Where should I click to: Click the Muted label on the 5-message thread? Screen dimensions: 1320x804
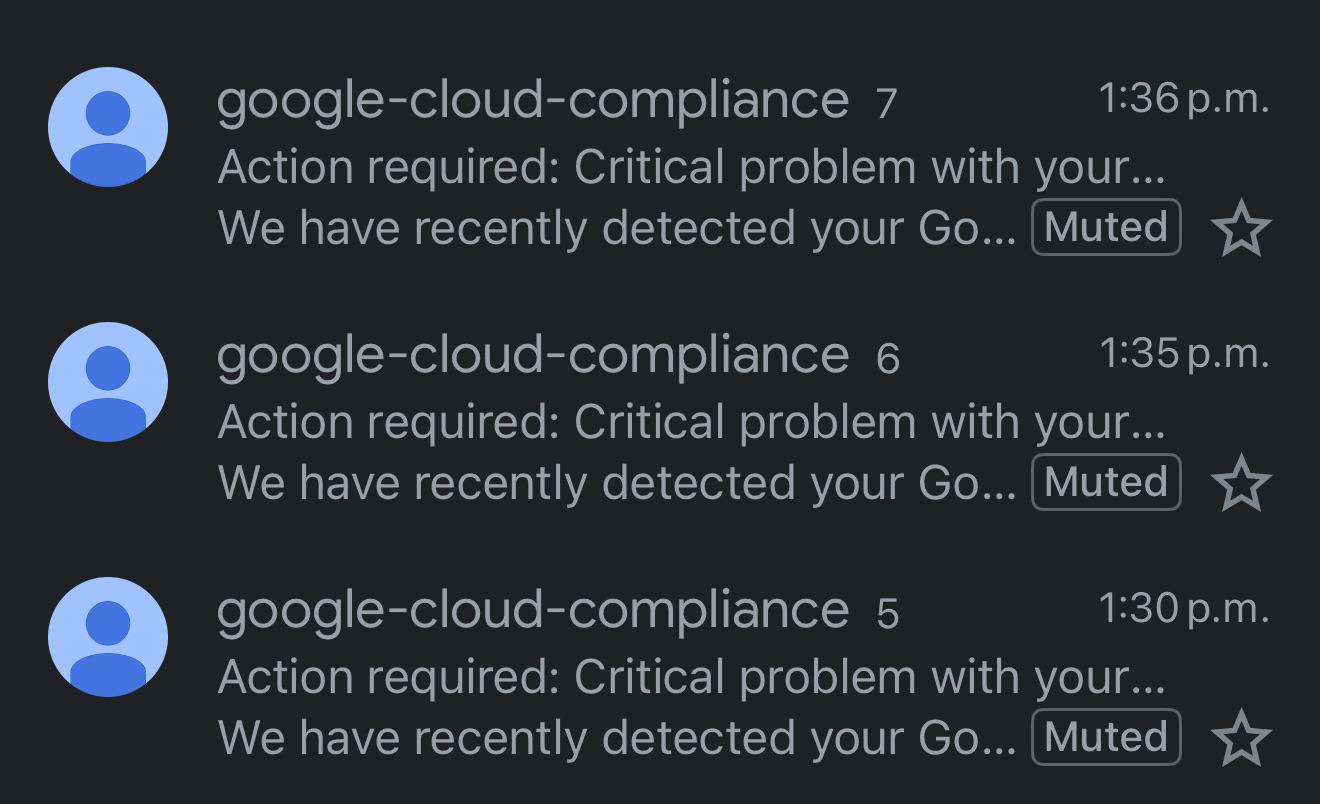click(x=1106, y=737)
